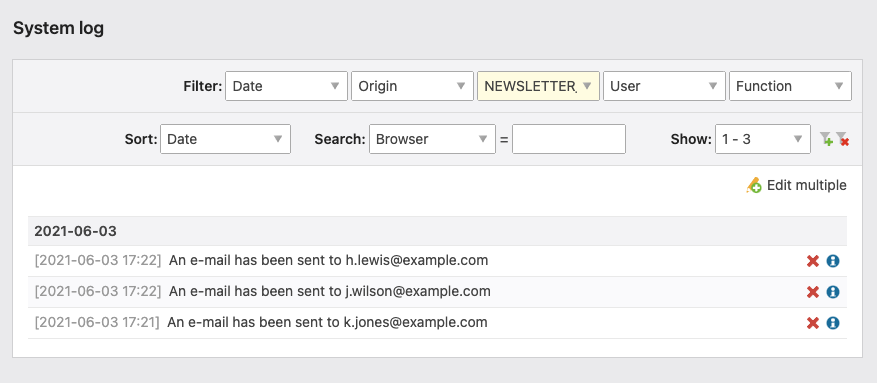Open the NEWSLETTER filter dropdown

tap(538, 86)
